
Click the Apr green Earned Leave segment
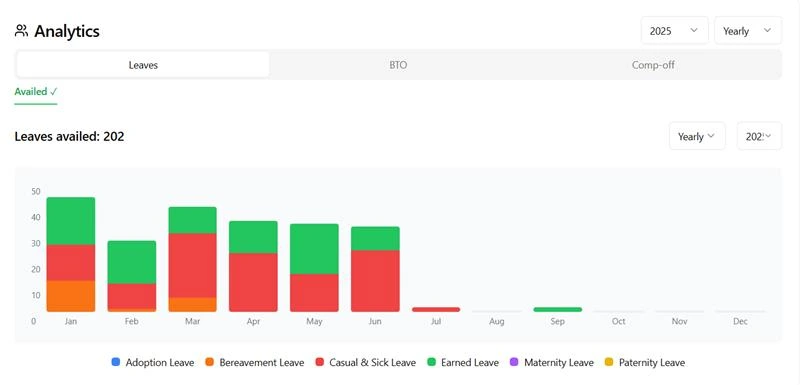point(254,237)
